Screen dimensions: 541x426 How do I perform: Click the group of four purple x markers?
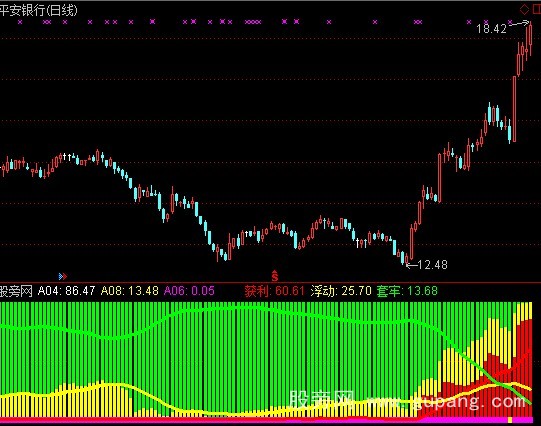[x=253, y=22]
